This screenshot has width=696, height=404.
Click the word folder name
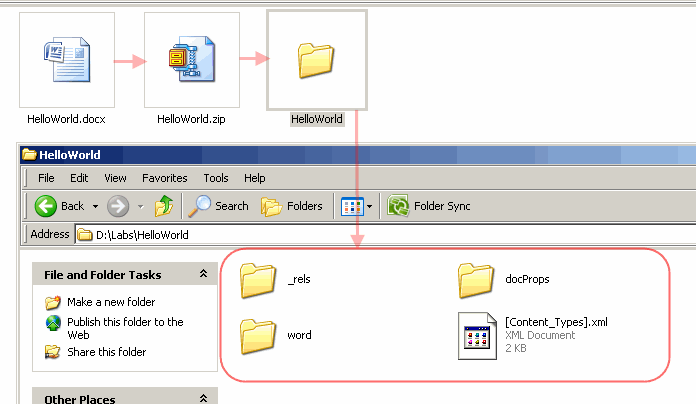pyautogui.click(x=299, y=335)
